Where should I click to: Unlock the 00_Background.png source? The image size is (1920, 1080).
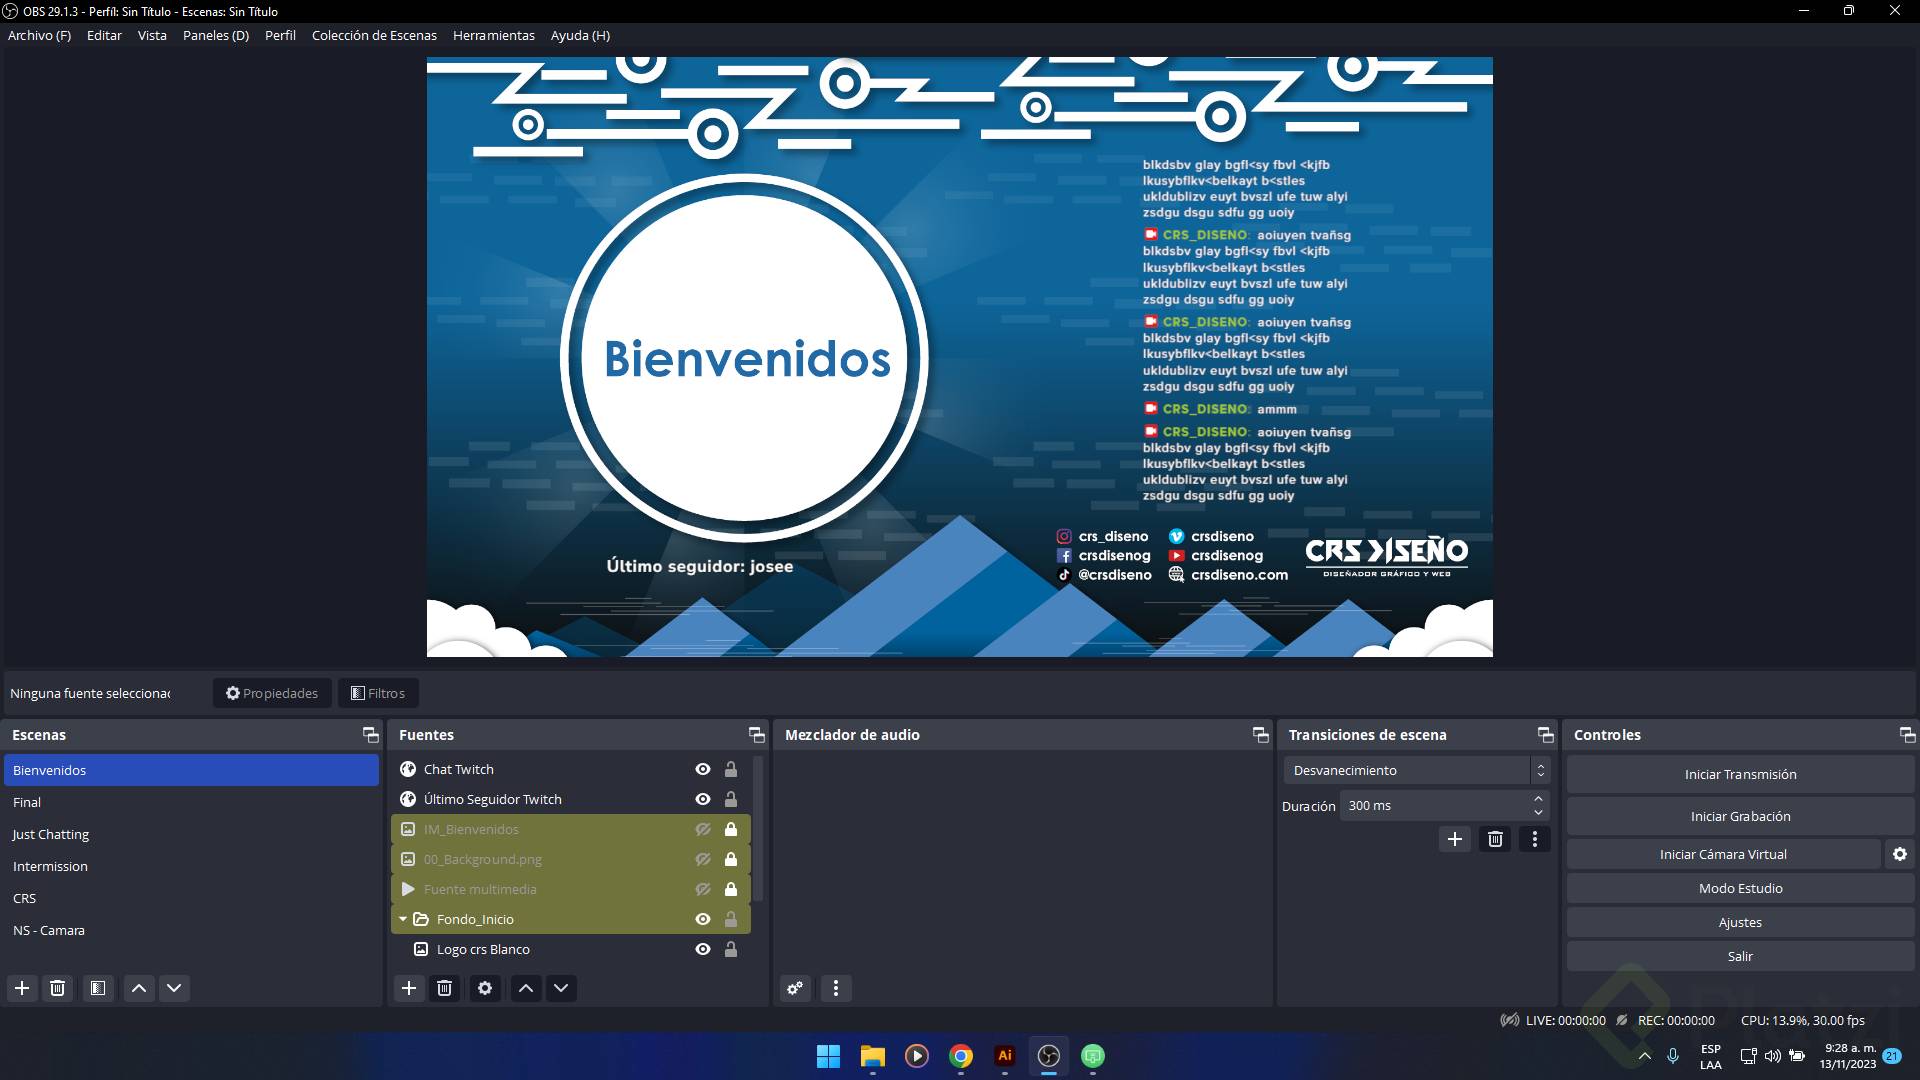[731, 859]
